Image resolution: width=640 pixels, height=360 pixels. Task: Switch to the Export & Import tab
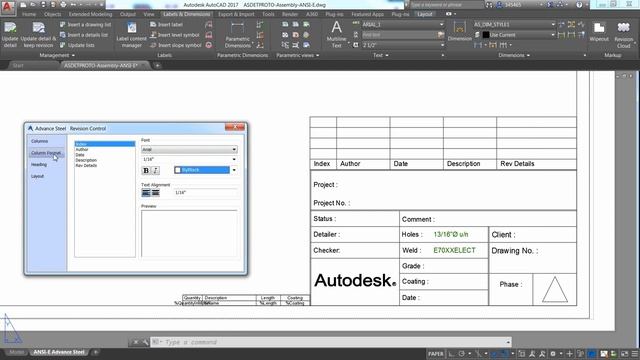236,14
